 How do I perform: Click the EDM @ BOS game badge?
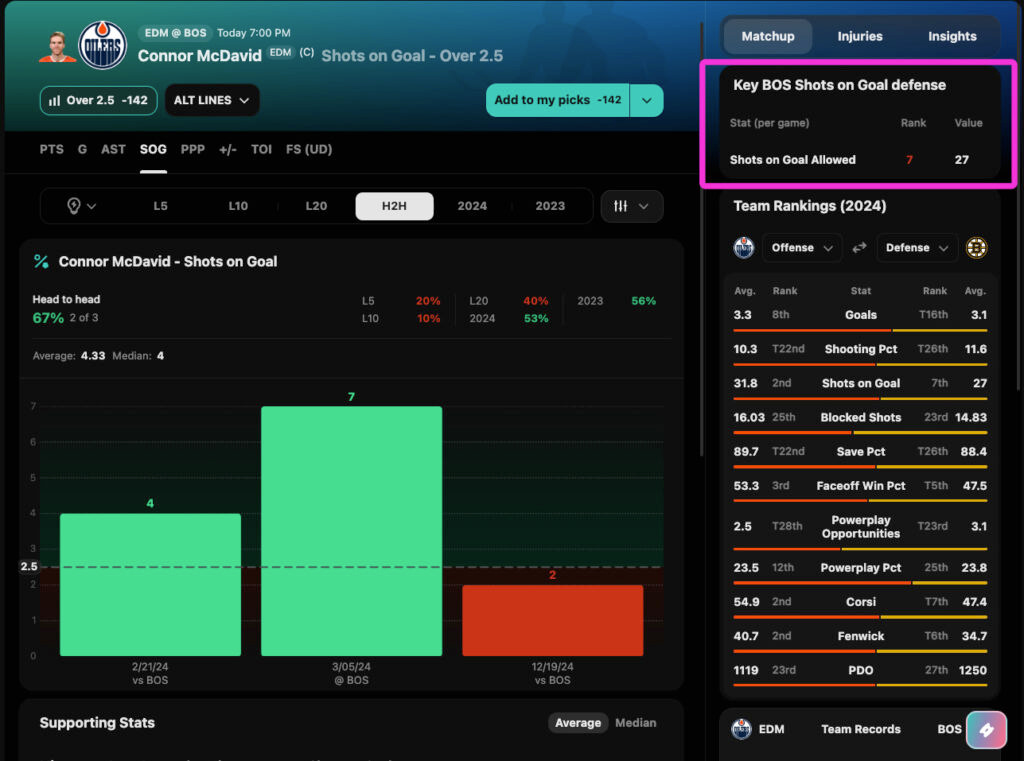pyautogui.click(x=175, y=33)
